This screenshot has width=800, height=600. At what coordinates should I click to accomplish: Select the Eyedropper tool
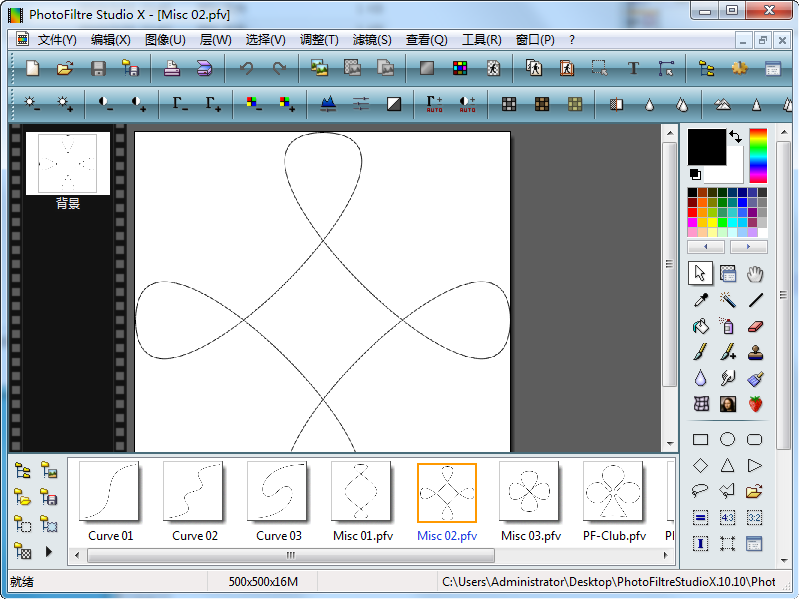click(701, 300)
